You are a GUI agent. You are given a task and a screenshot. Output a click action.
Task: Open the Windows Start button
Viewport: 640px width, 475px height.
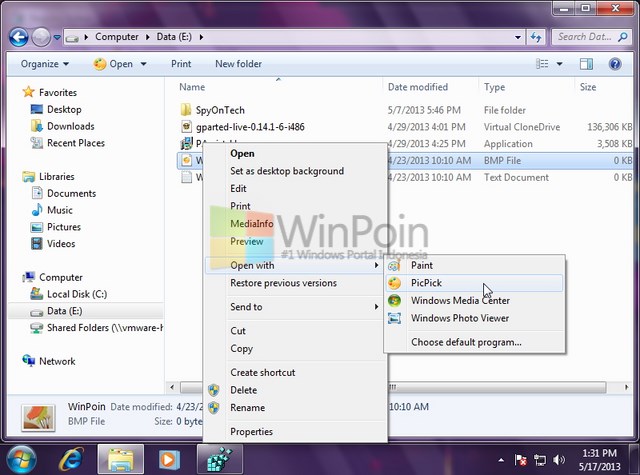coord(21,459)
